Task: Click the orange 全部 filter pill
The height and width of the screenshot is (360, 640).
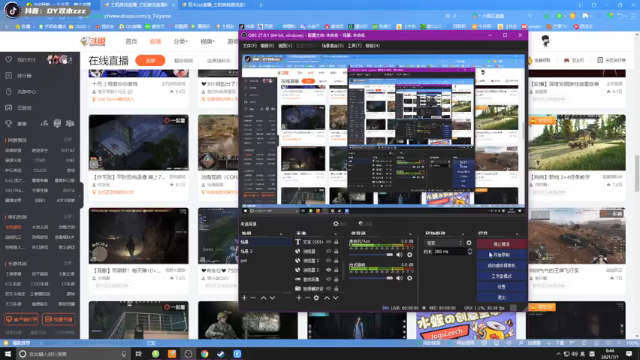Action: [x=150, y=60]
